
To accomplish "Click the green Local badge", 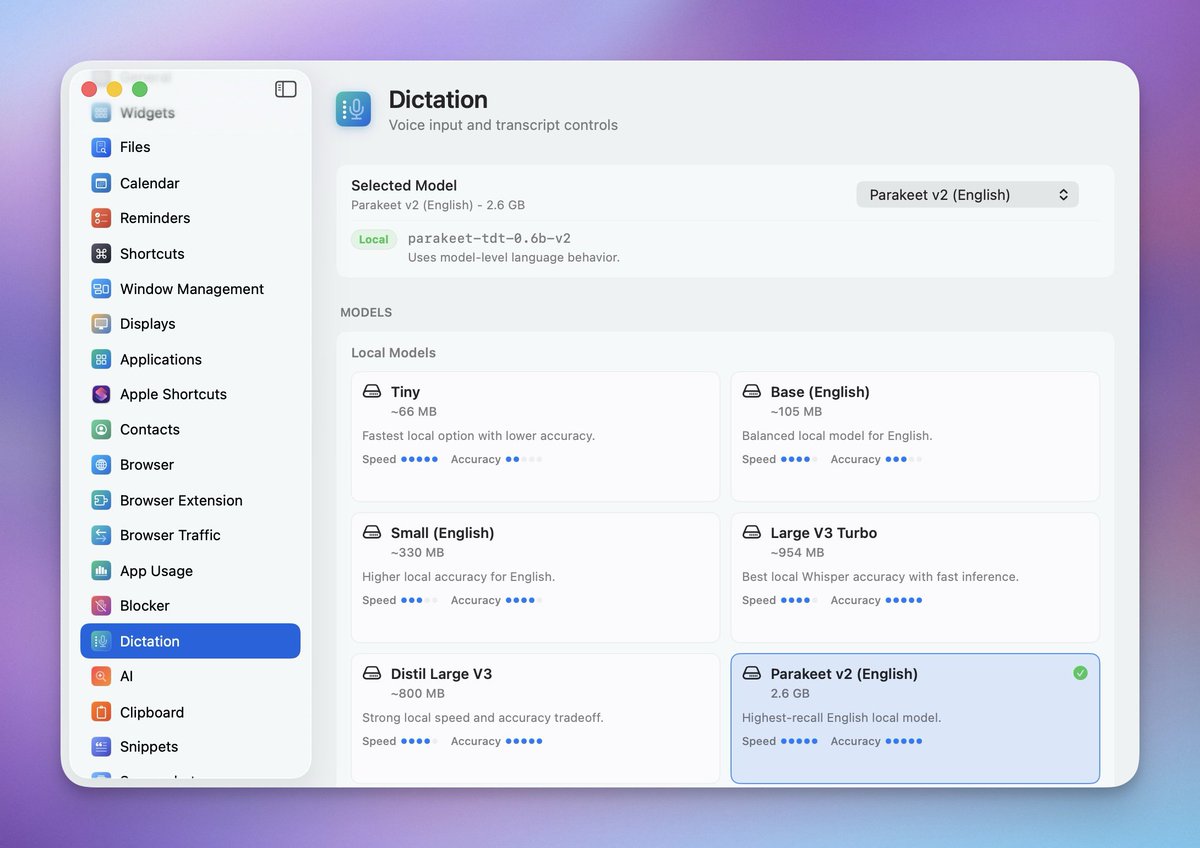I will click(374, 240).
